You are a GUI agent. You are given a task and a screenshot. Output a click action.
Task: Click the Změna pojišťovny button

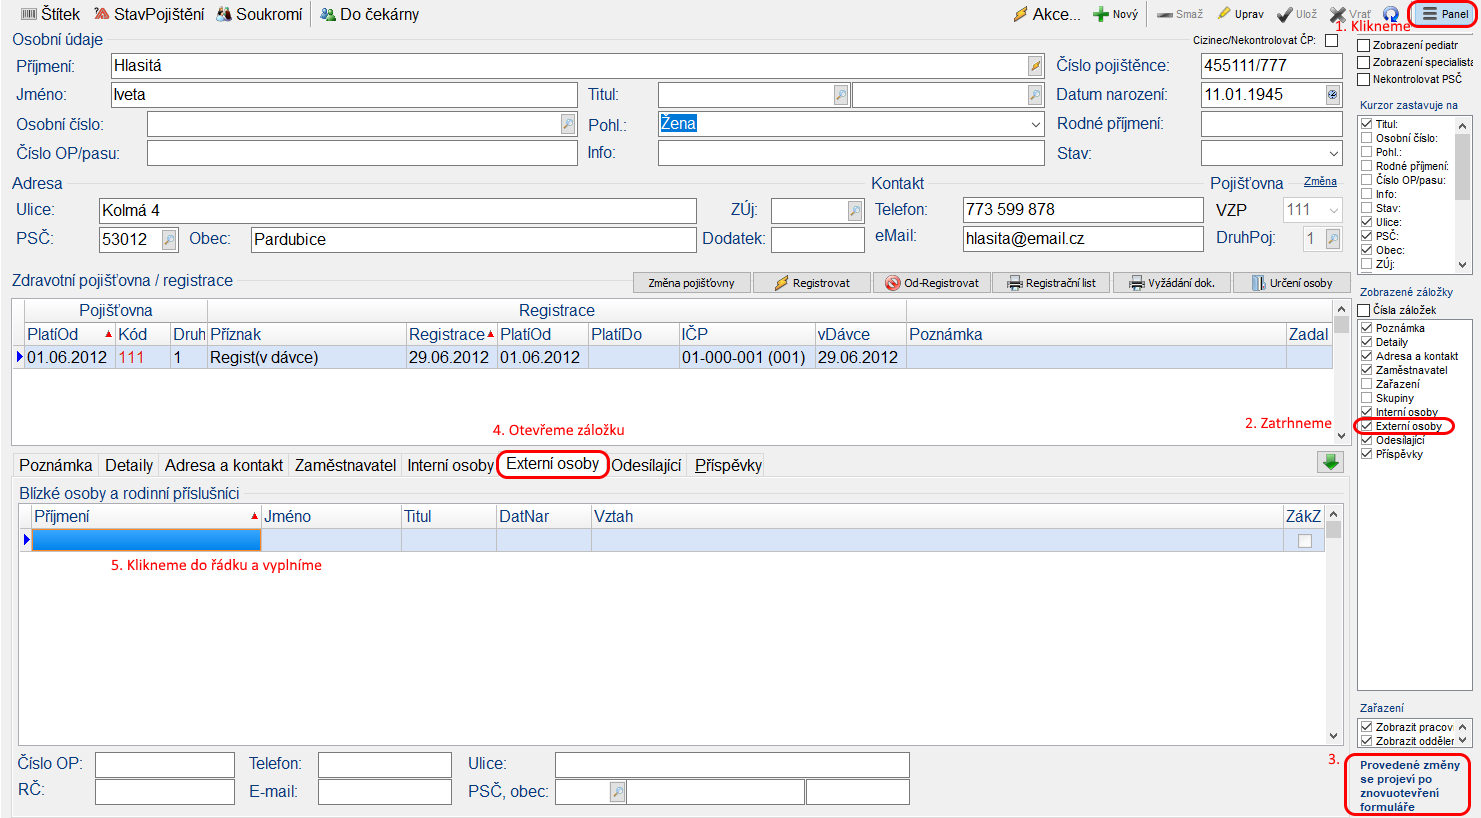(691, 283)
